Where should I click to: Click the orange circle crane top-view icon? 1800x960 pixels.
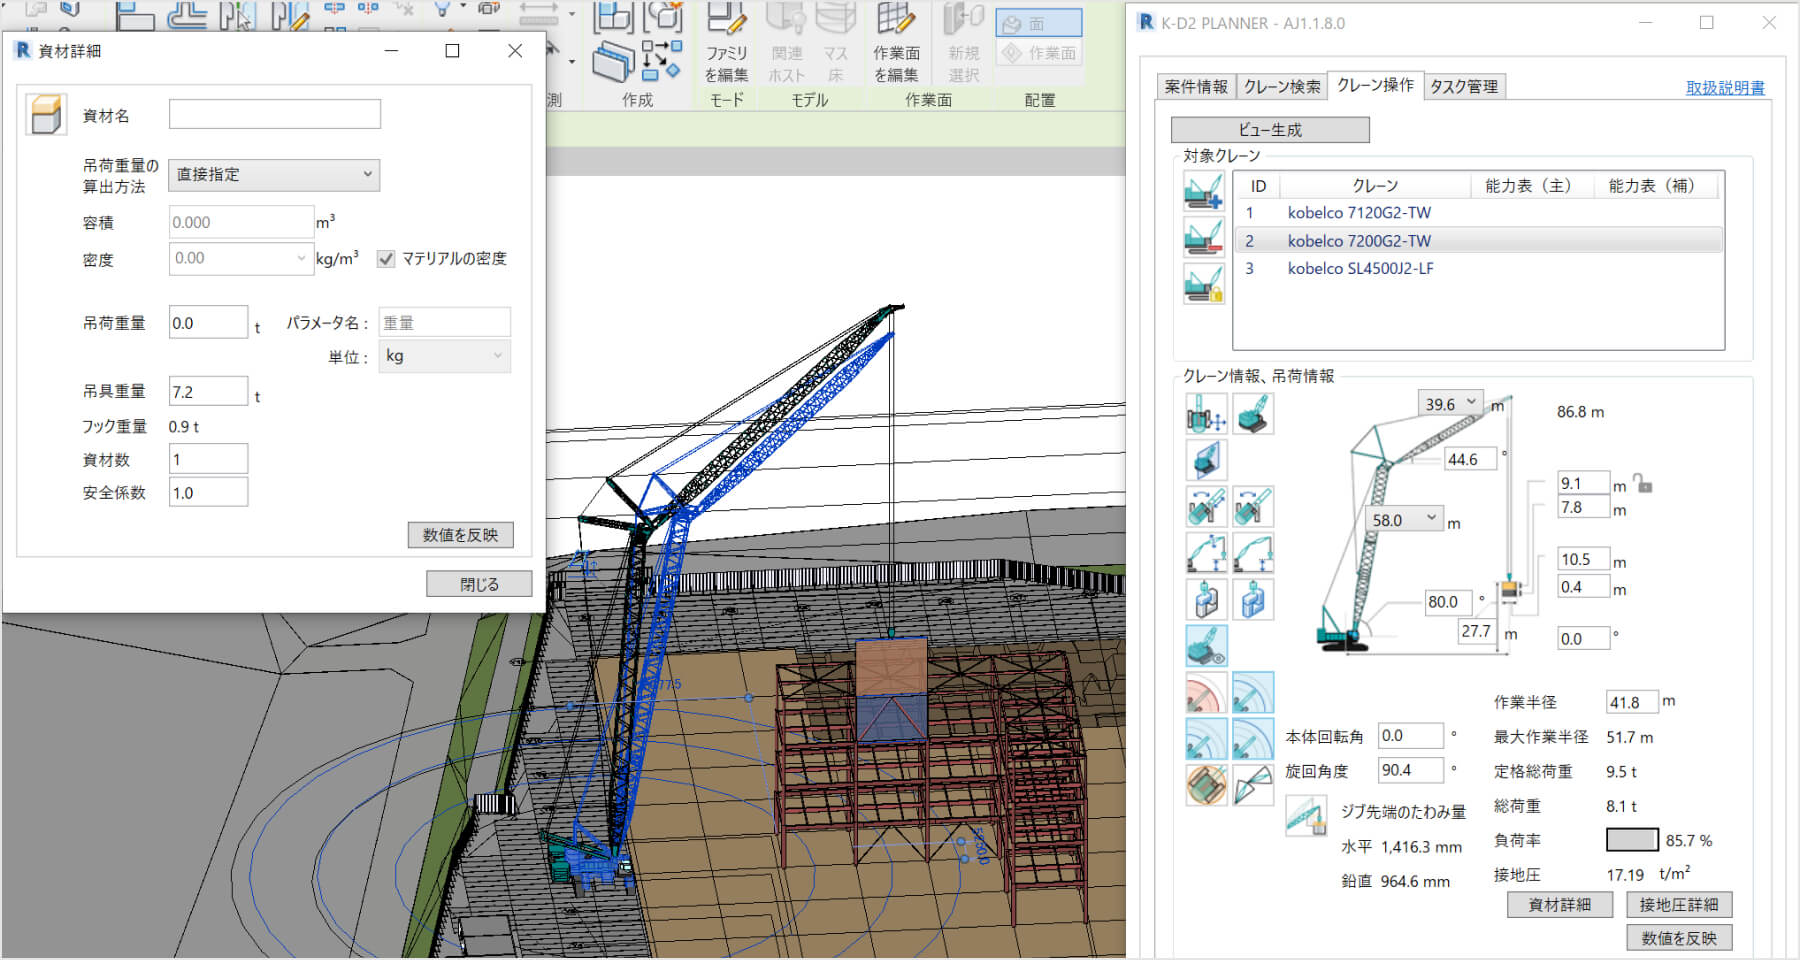1206,785
